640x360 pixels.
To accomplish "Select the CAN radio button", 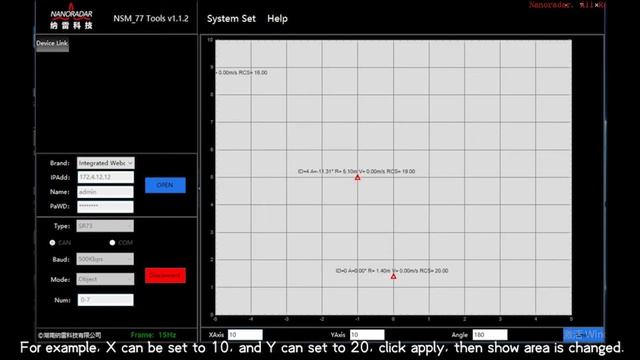I will tap(52, 242).
